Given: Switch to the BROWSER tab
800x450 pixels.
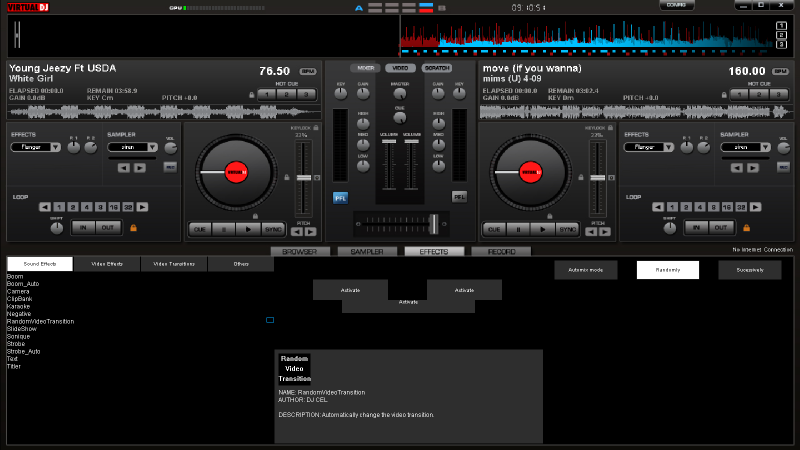Looking at the screenshot, I should 300,252.
